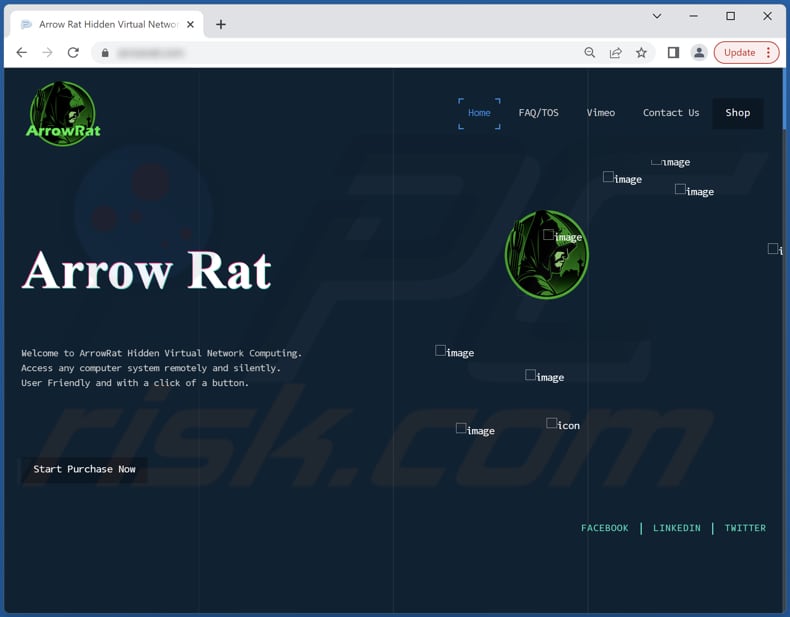Open the user profile avatar icon

699,53
